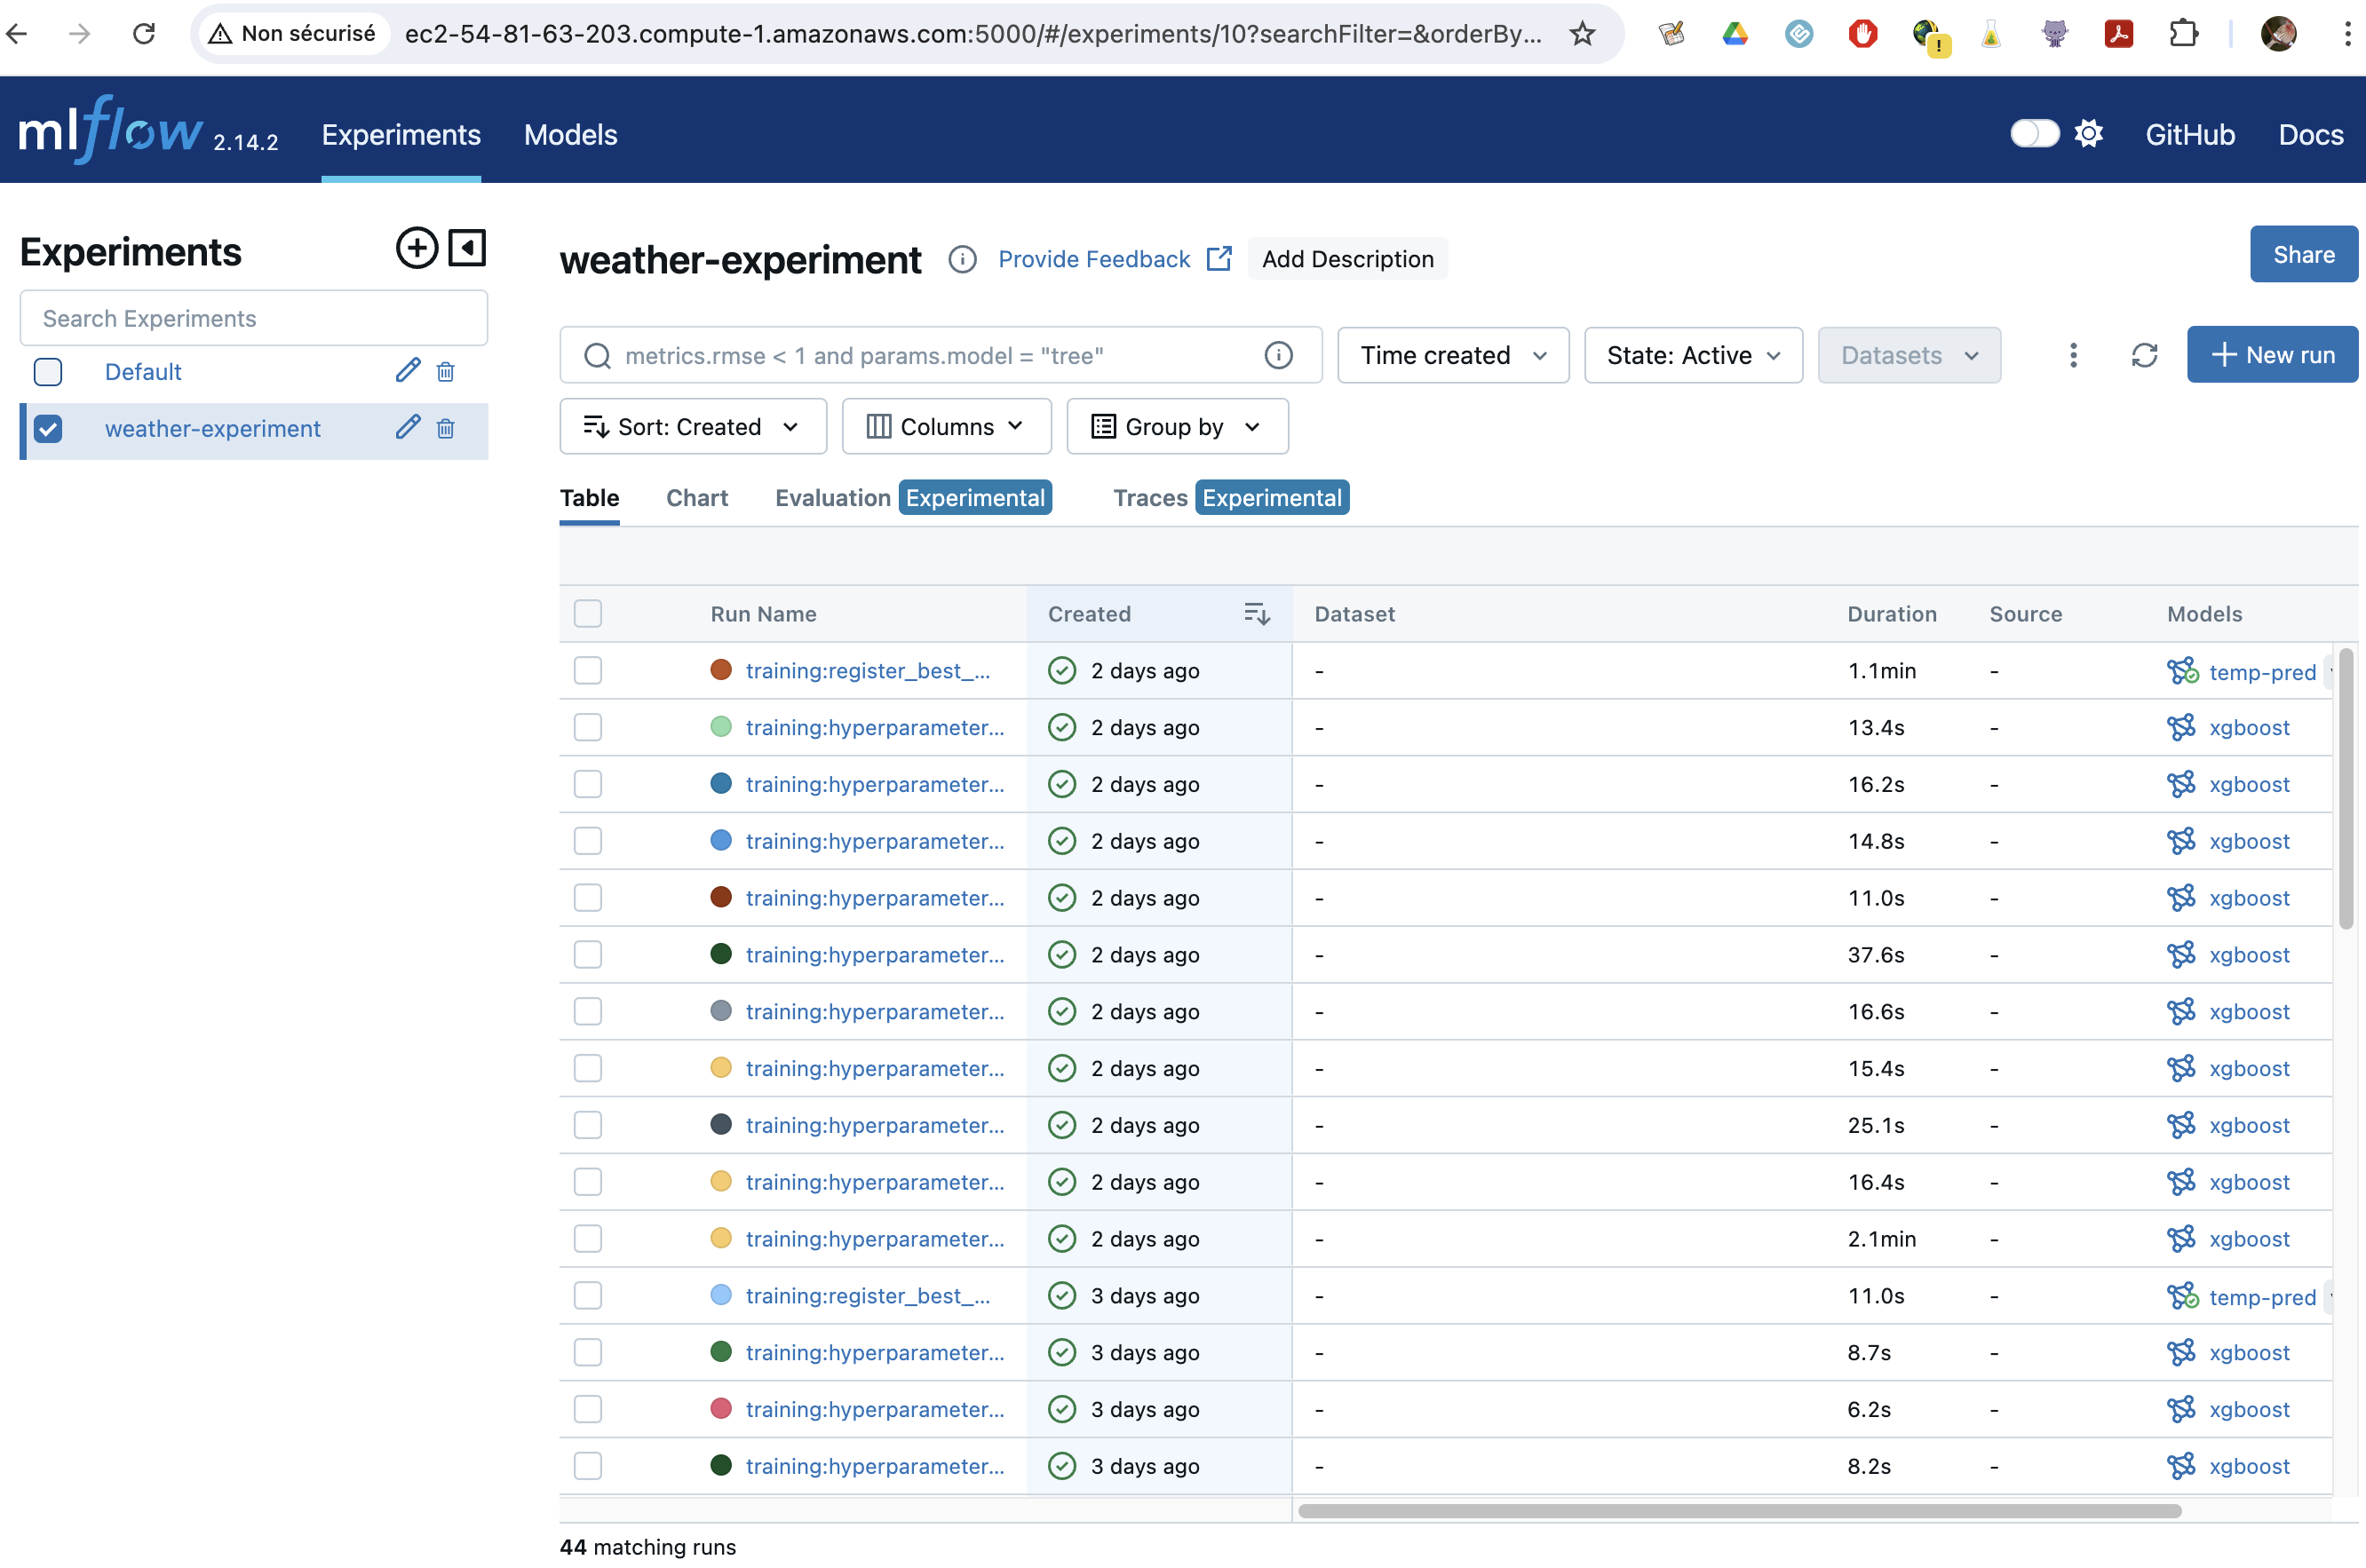The height and width of the screenshot is (1568, 2366).
Task: Click the pink-red dot of the 6.2s run
Action: (x=721, y=1408)
